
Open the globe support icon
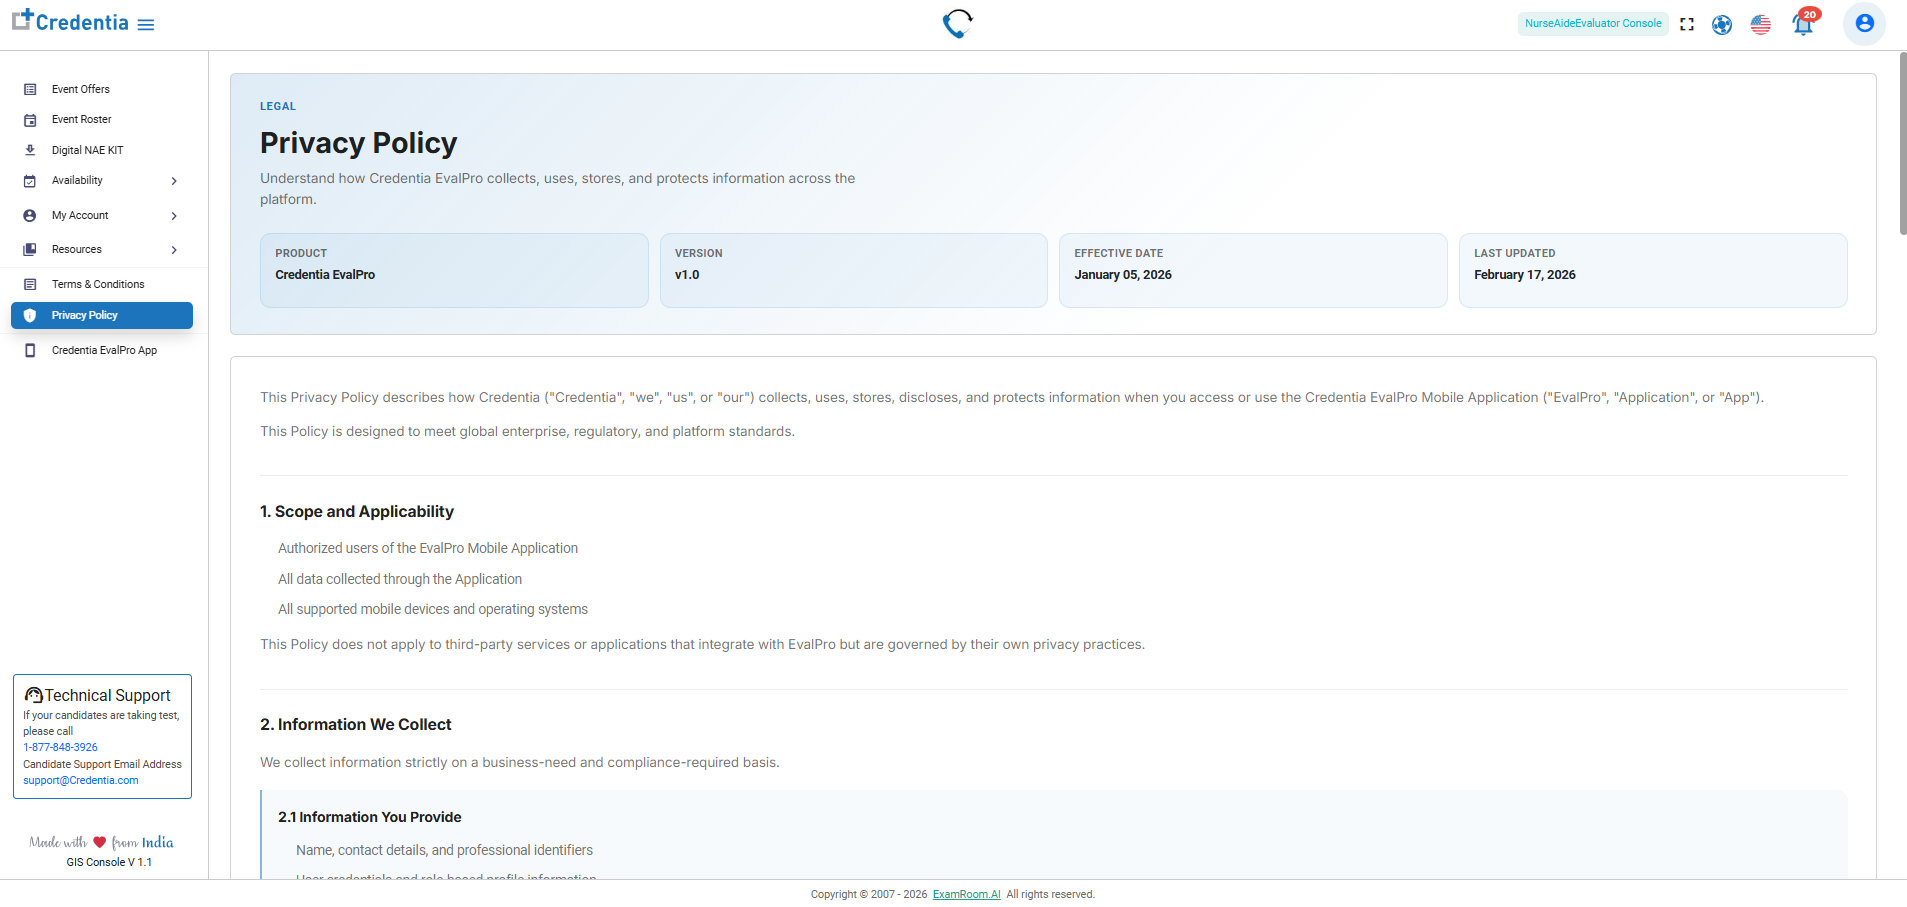1722,24
